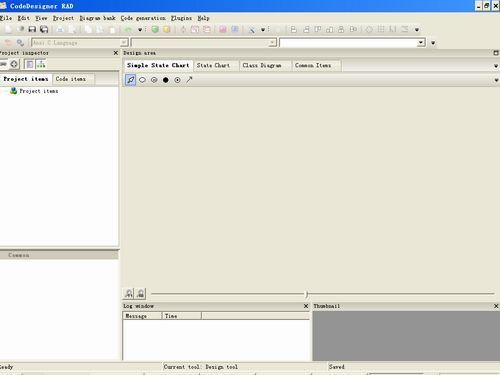This screenshot has width=500, height=375.
Task: Switch to the Common Items tab
Action: 313,65
